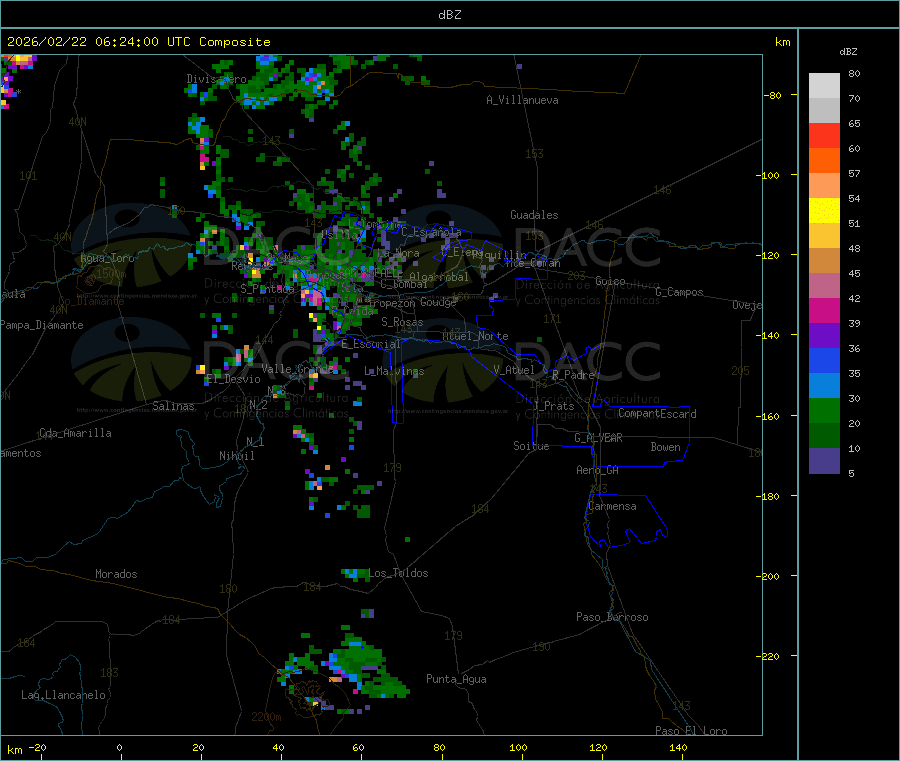Click the Nihuil map label
This screenshot has height=761, width=900.
click(x=236, y=456)
